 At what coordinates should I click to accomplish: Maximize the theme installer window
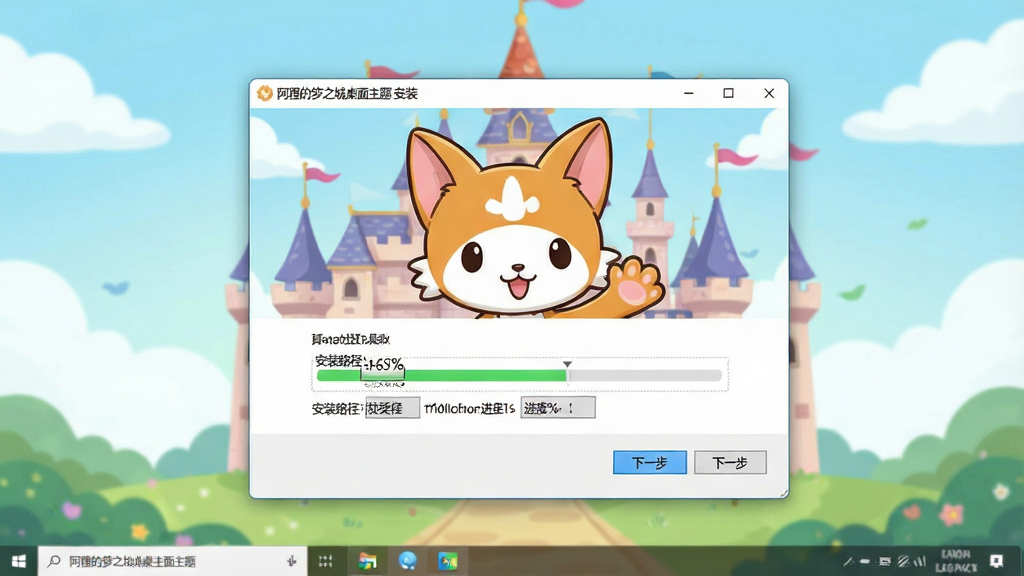(728, 93)
